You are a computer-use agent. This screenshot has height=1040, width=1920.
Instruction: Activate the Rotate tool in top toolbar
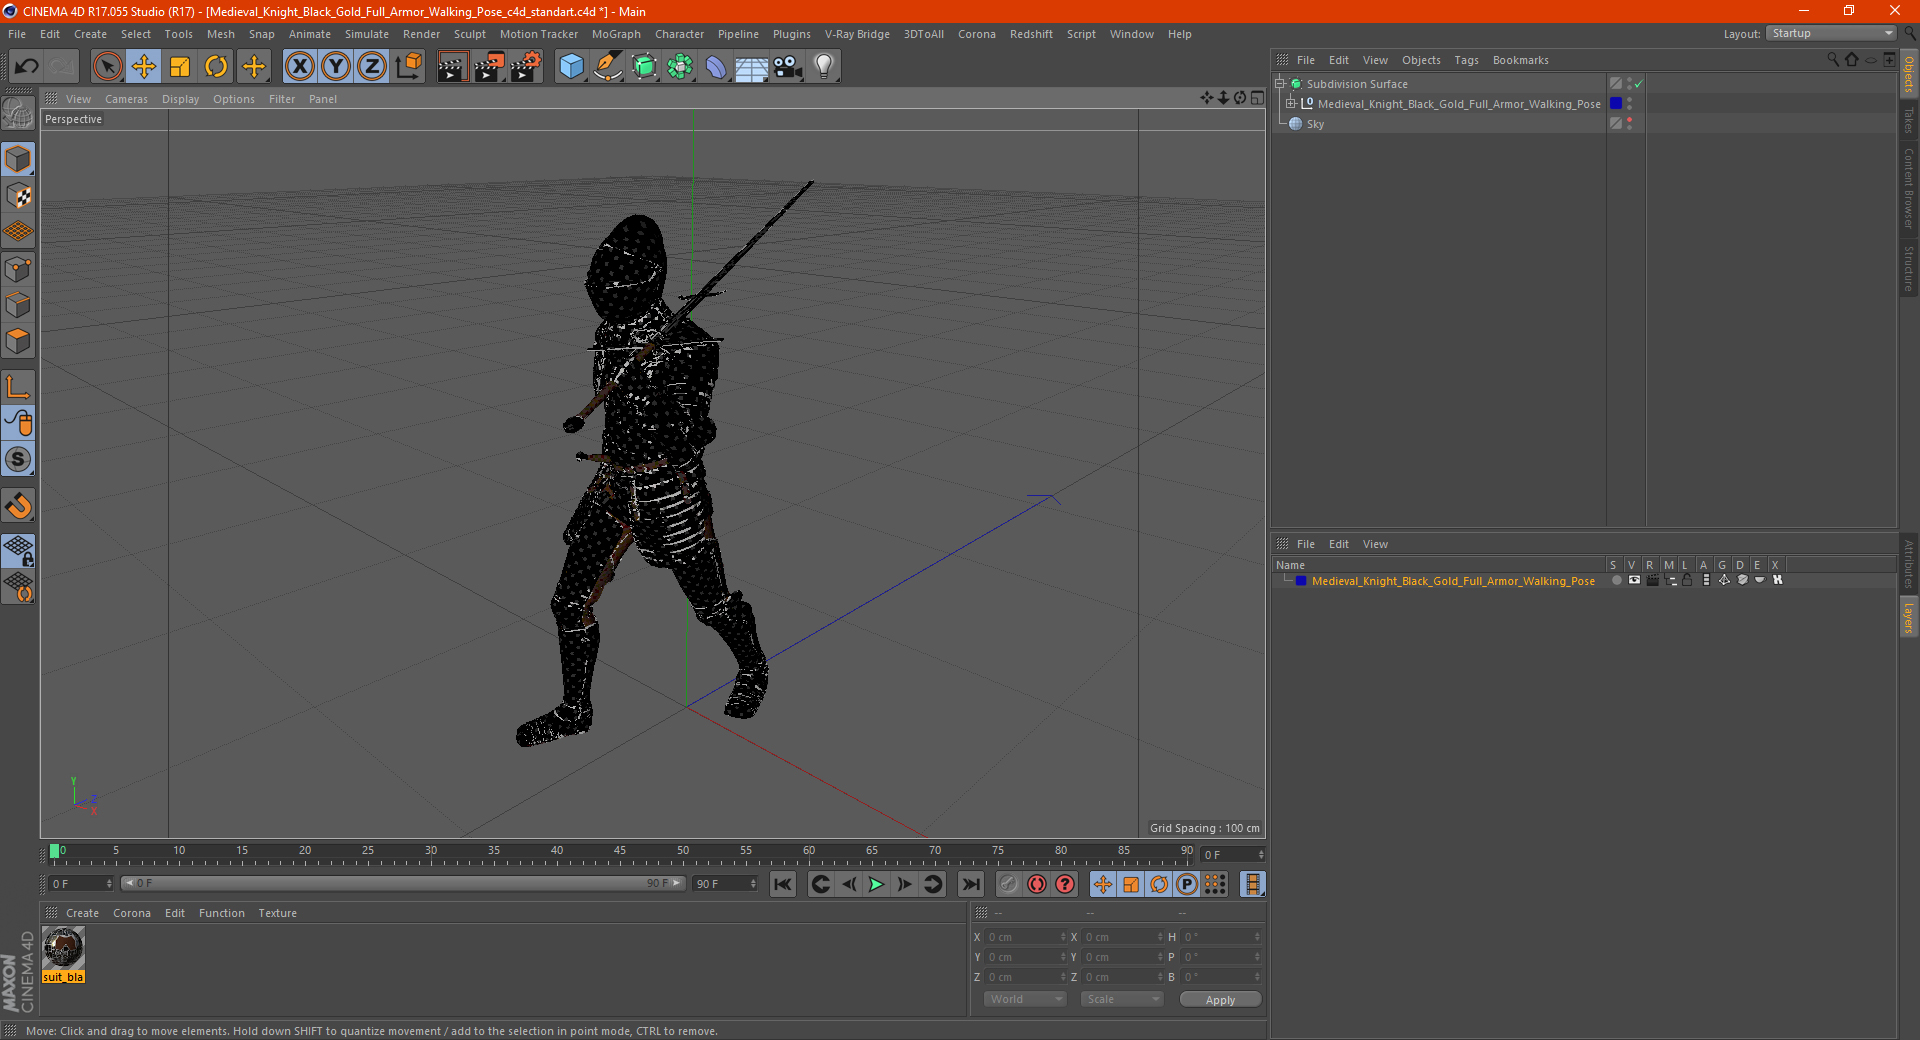[x=216, y=67]
